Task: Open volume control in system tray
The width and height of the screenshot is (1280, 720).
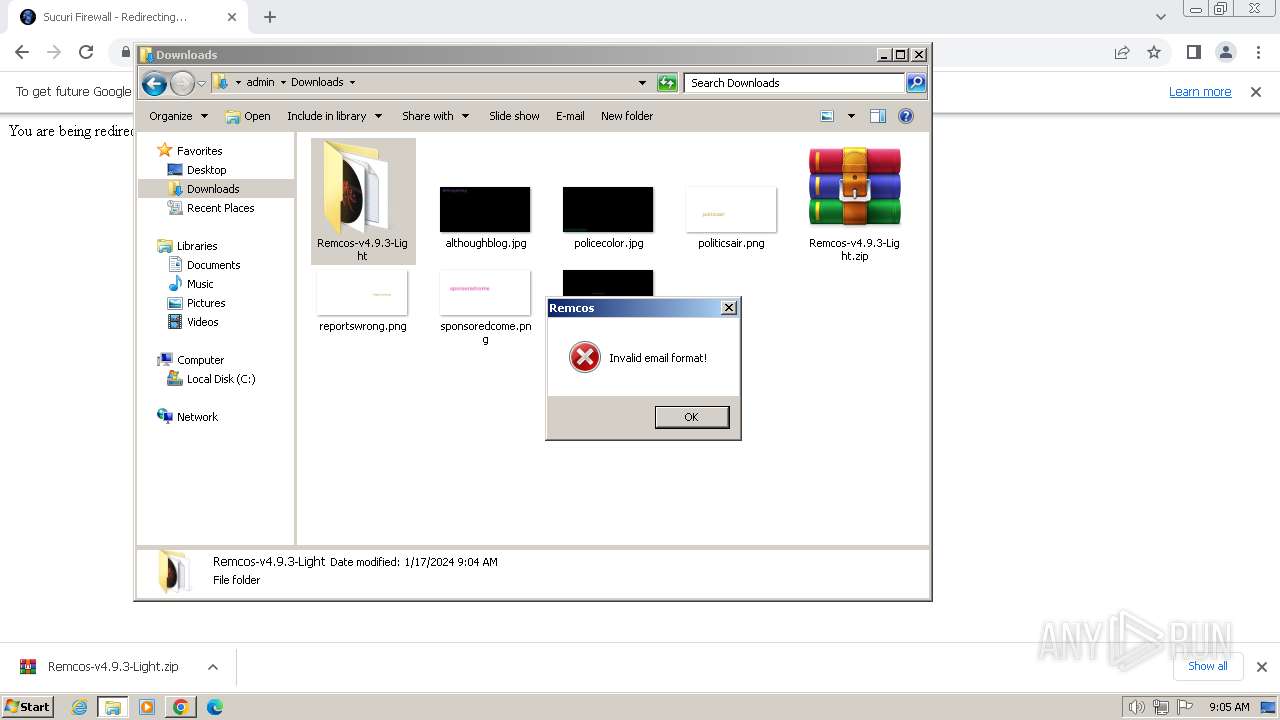Action: (1137, 707)
